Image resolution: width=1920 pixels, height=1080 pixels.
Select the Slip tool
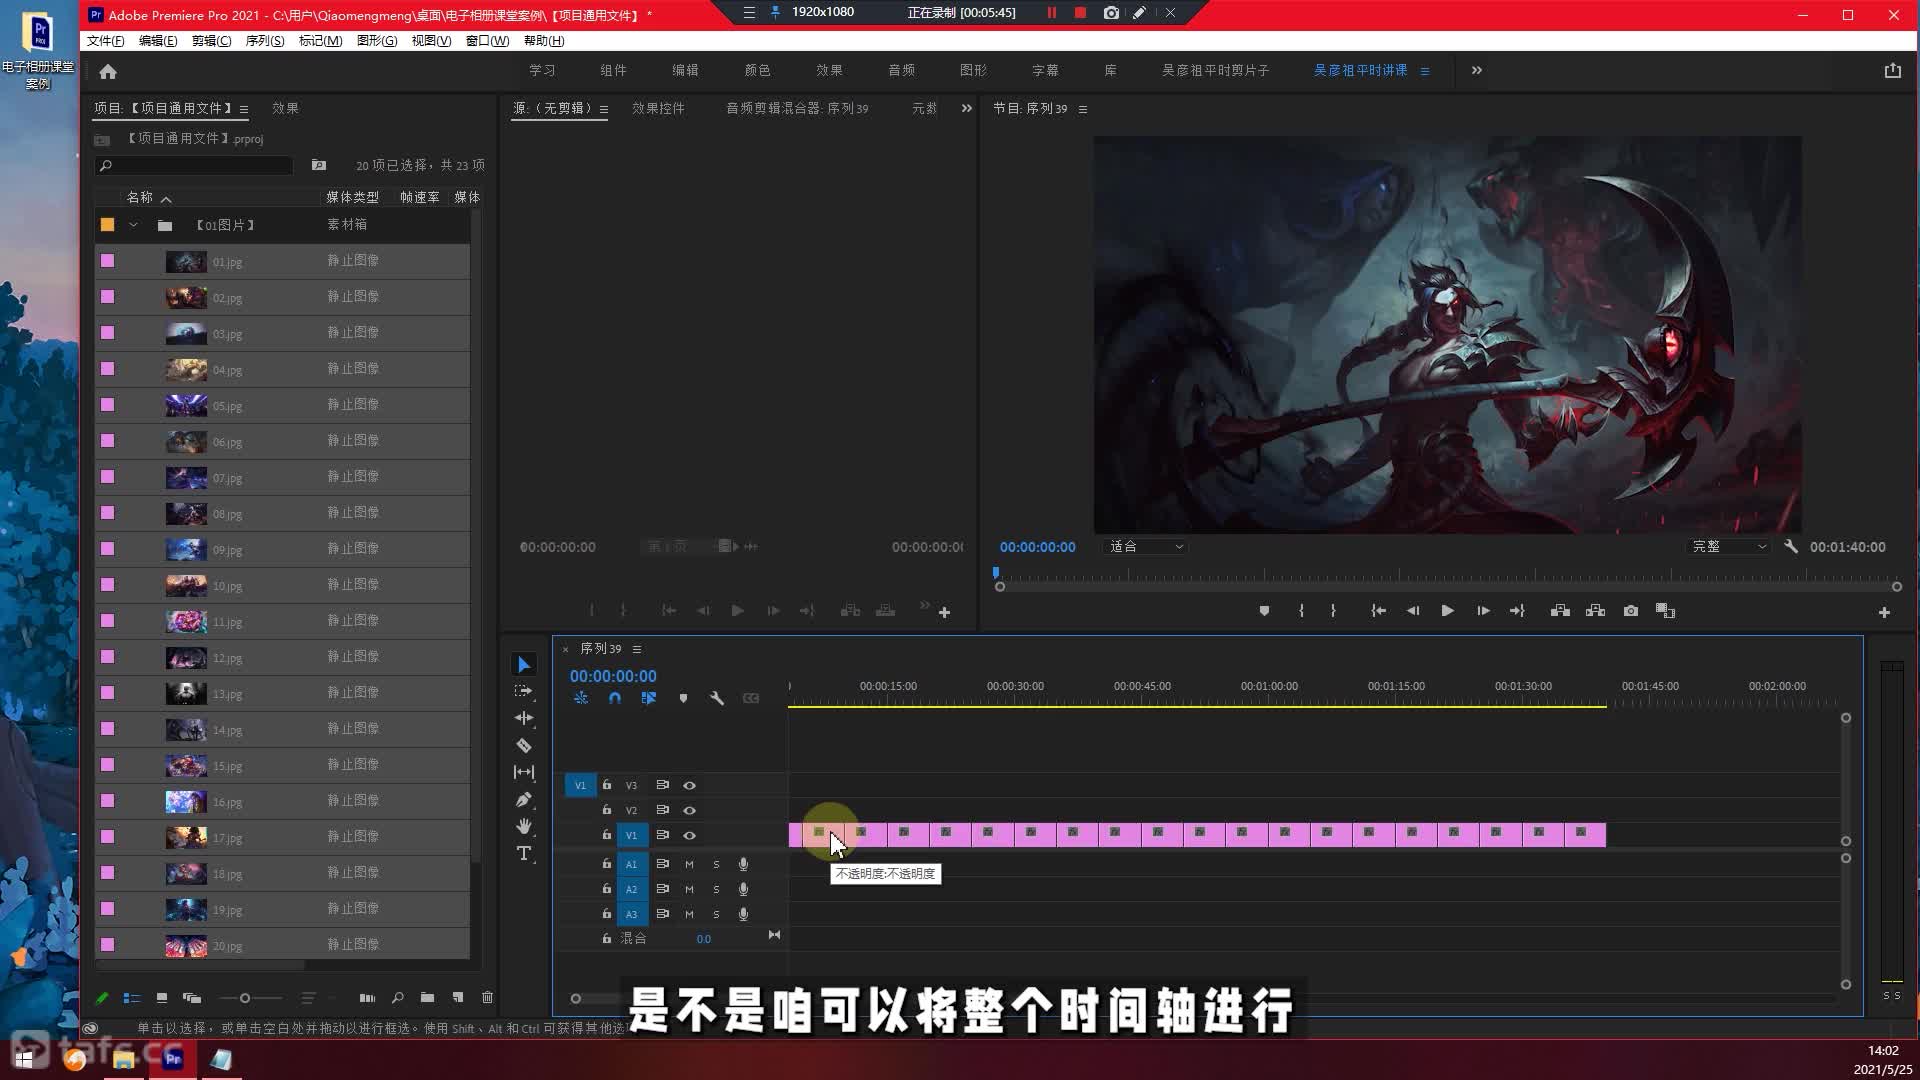point(524,772)
